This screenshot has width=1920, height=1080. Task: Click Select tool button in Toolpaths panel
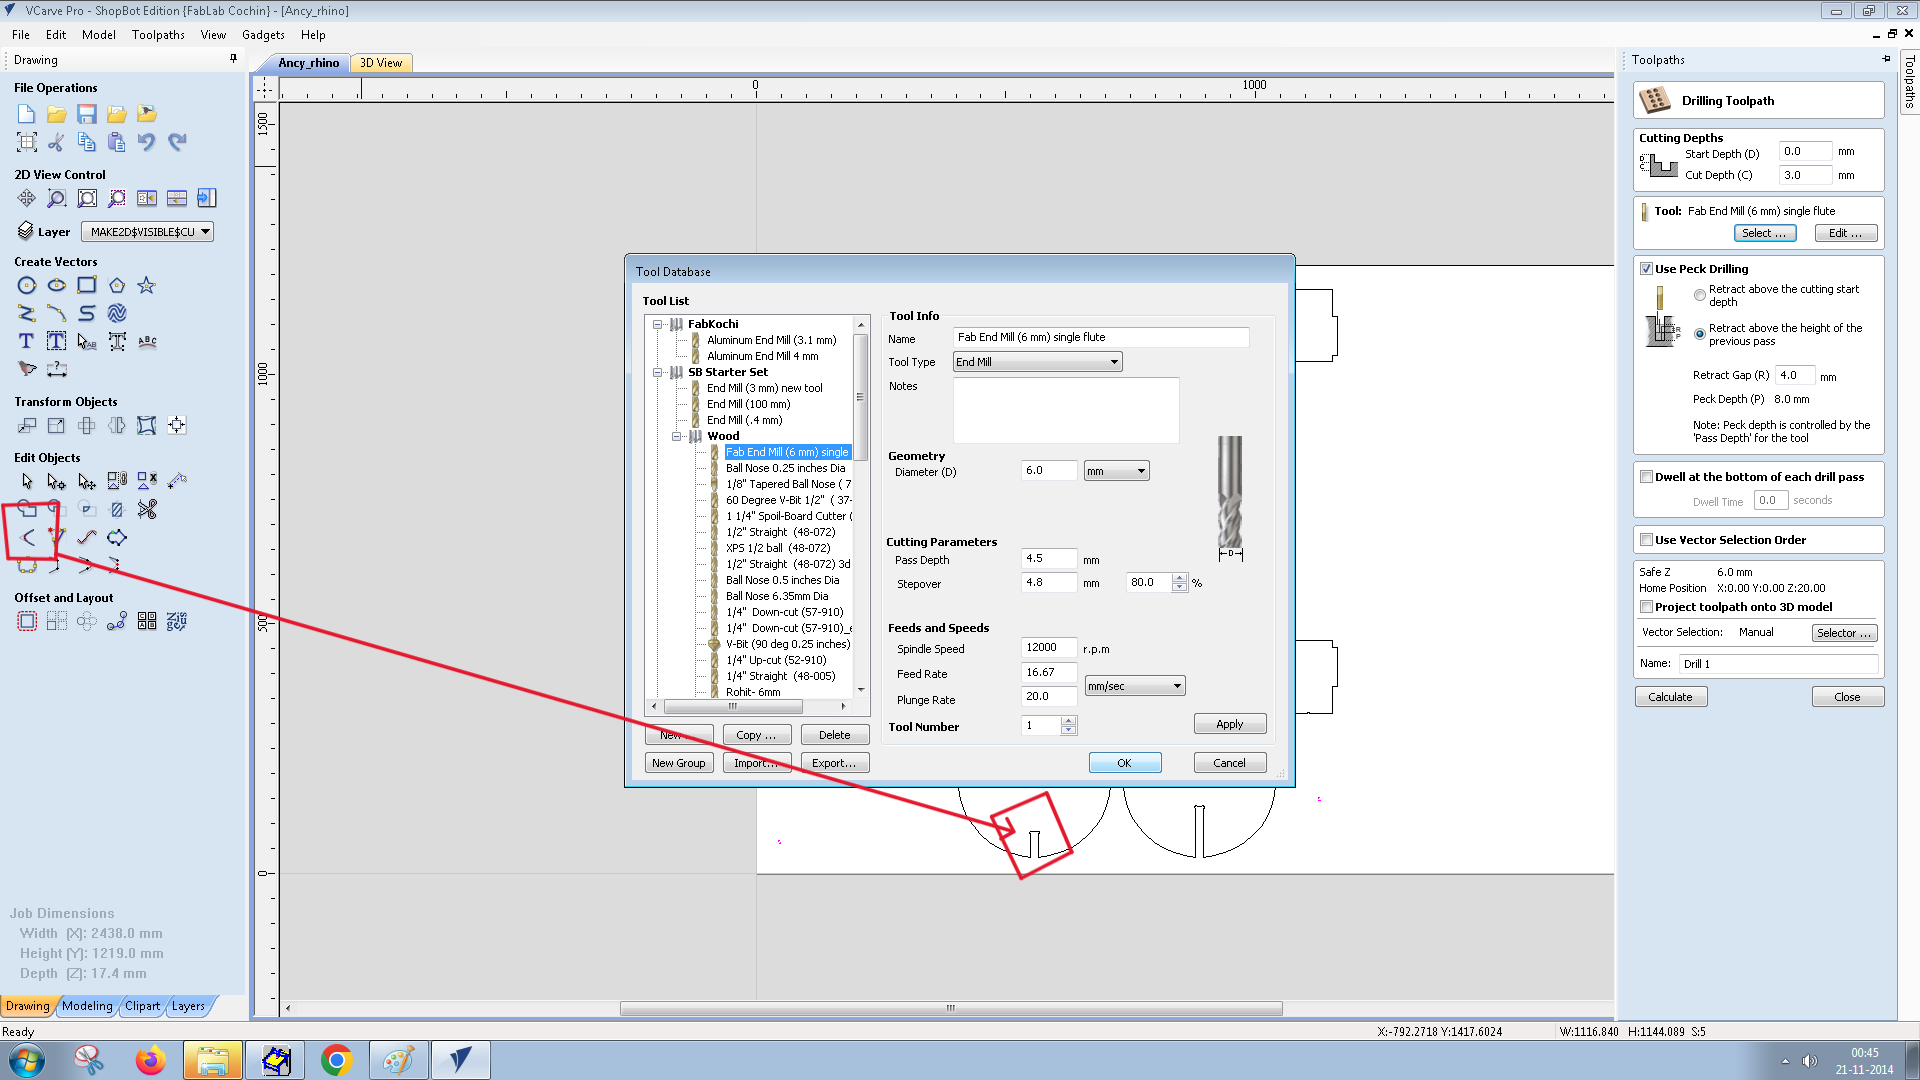tap(1765, 233)
